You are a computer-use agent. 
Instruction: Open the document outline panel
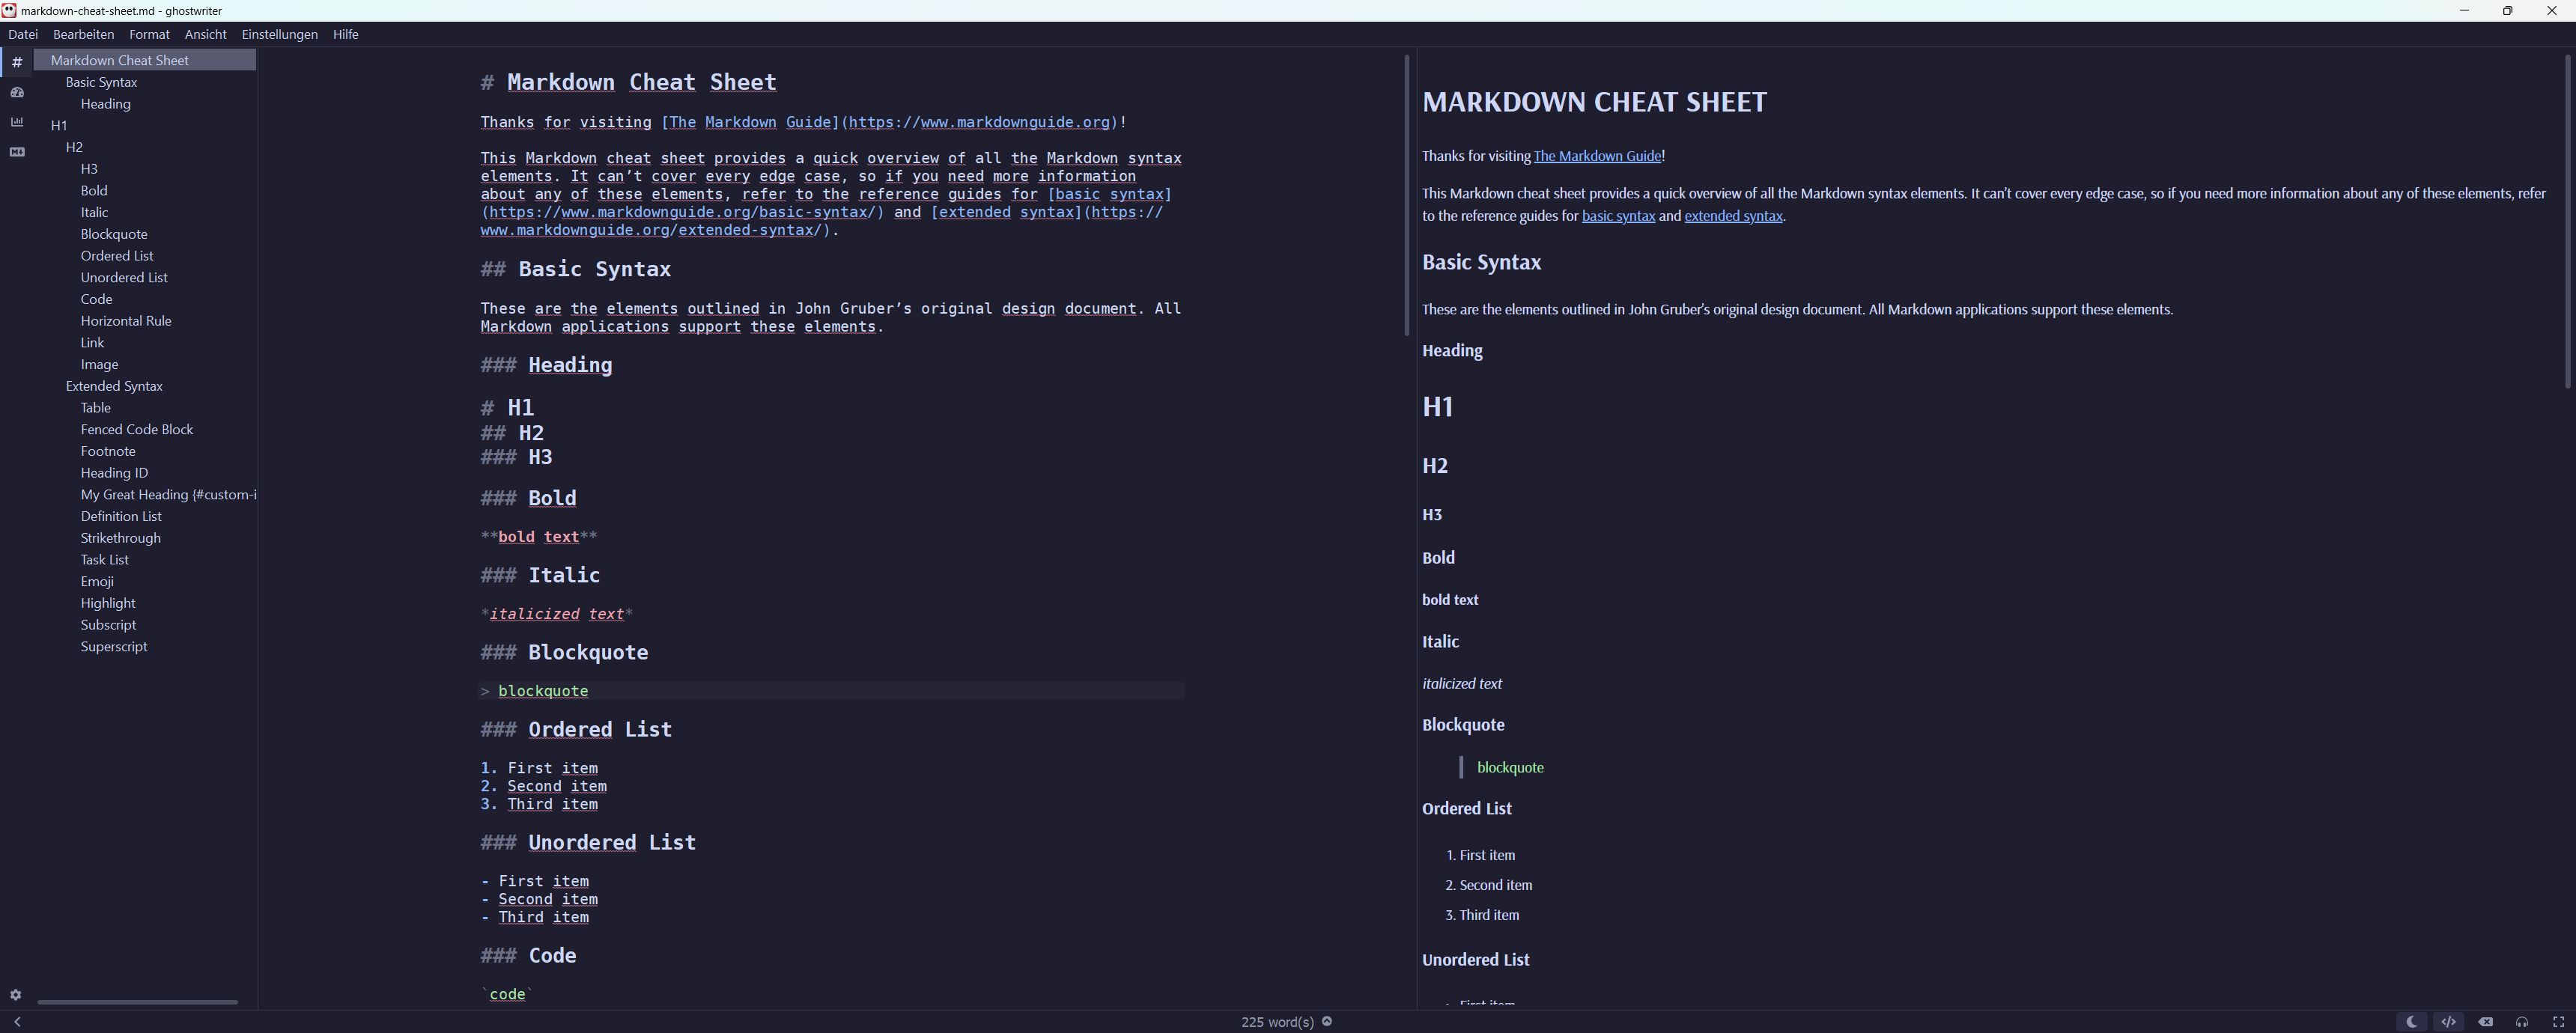[17, 61]
